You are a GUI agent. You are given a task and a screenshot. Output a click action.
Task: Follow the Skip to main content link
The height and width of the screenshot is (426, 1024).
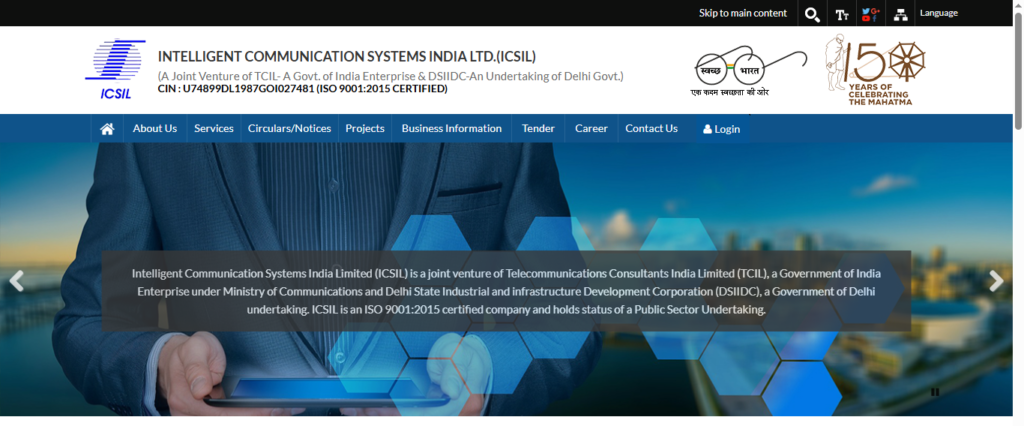pos(743,13)
